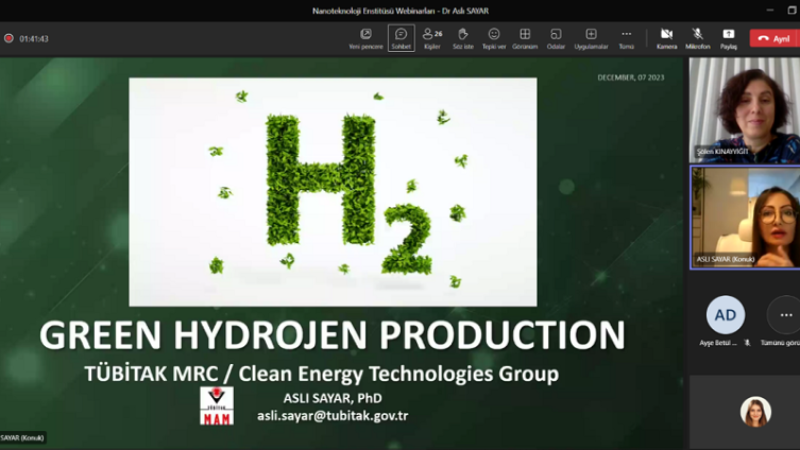
Task: Change the Görünüm view layout
Action: coord(524,39)
